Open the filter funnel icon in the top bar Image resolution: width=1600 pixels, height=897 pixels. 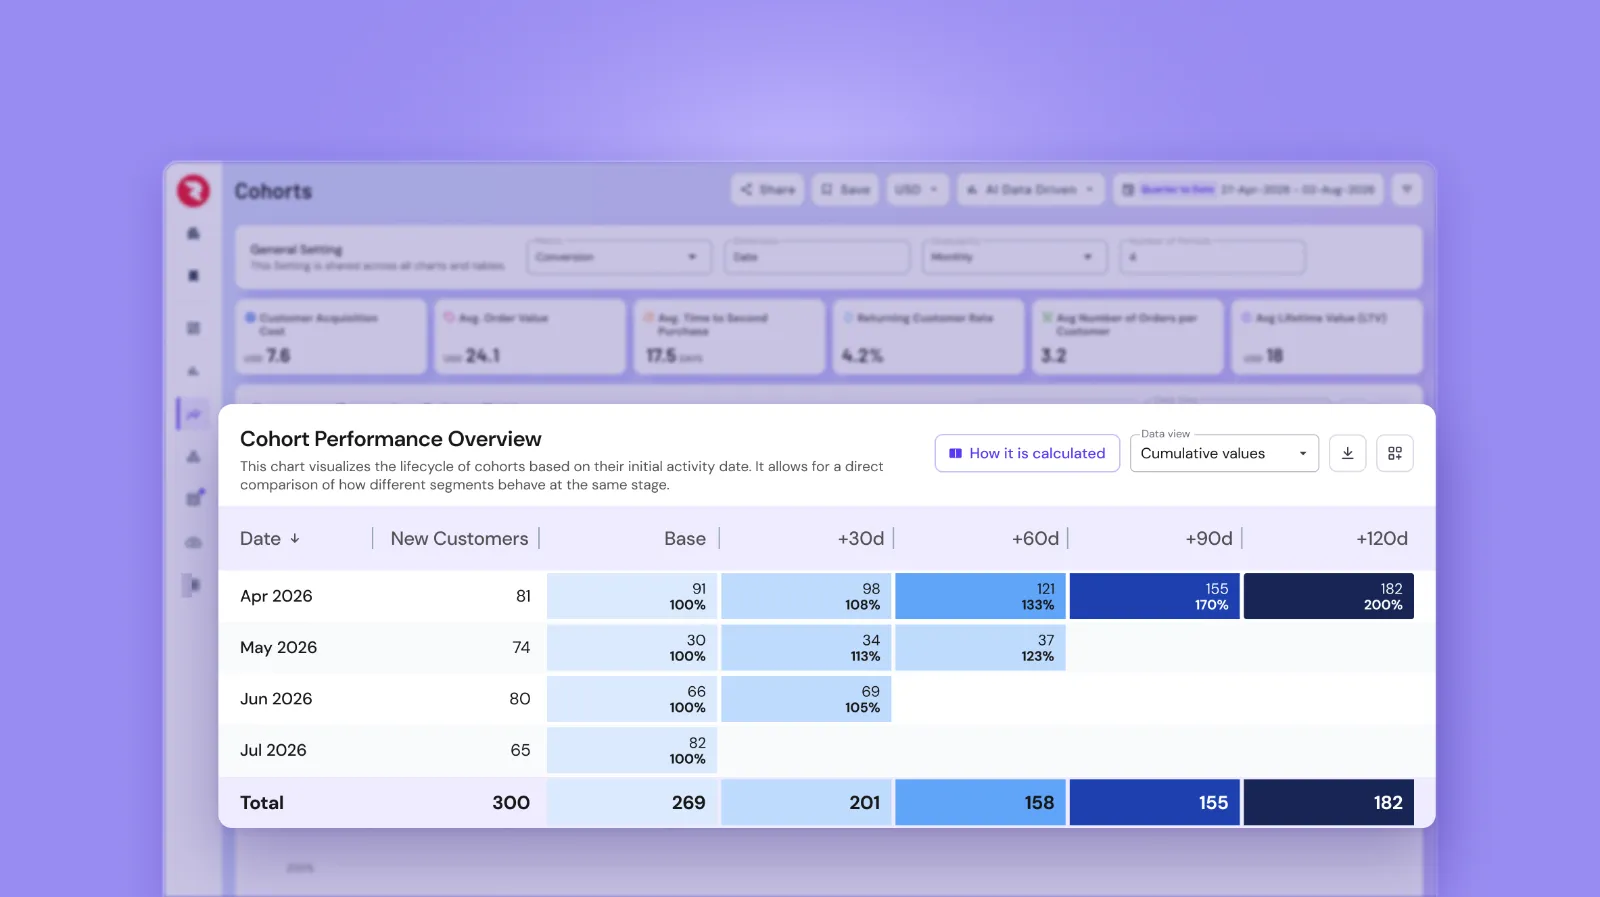[1407, 189]
